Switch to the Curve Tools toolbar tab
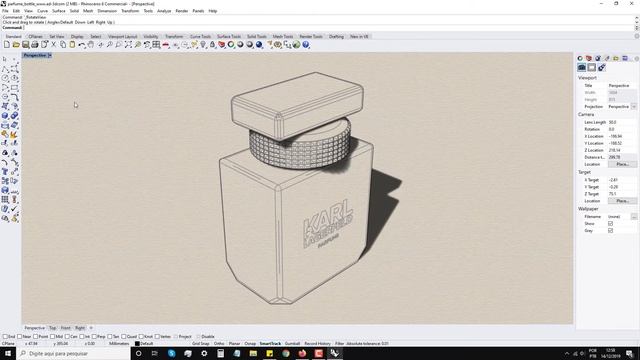 (200, 36)
